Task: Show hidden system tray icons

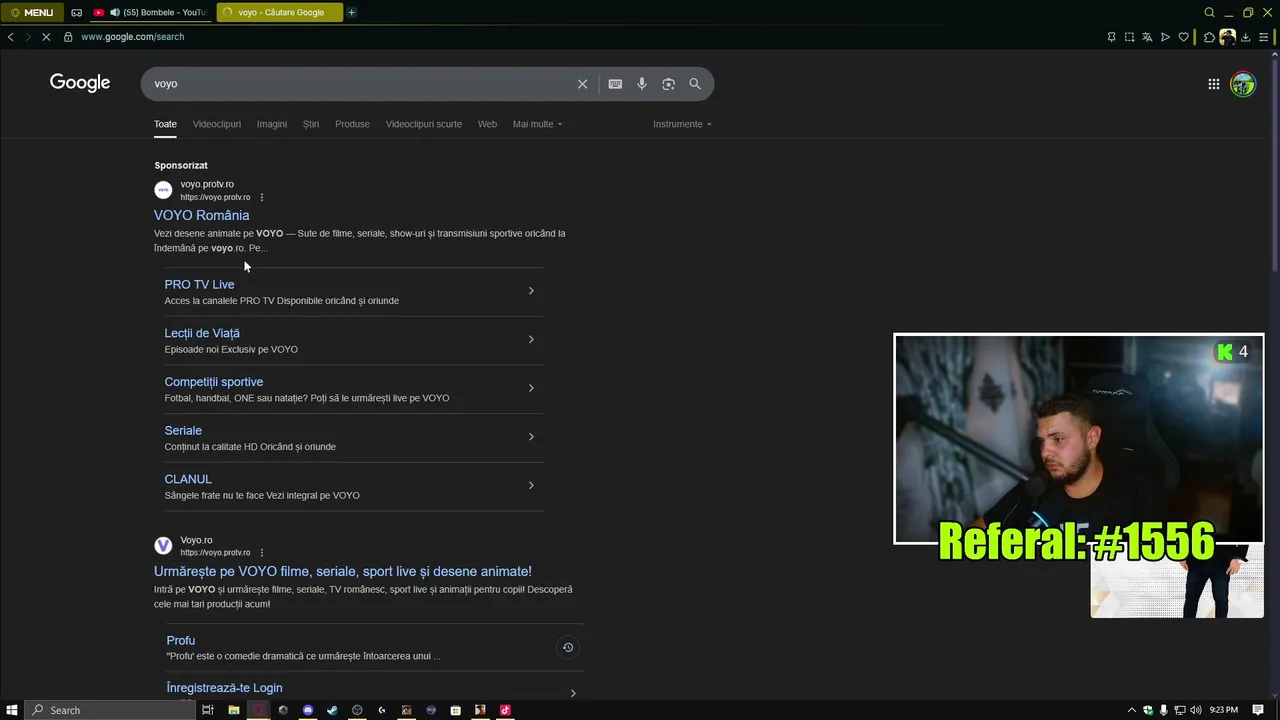Action: tap(1132, 710)
